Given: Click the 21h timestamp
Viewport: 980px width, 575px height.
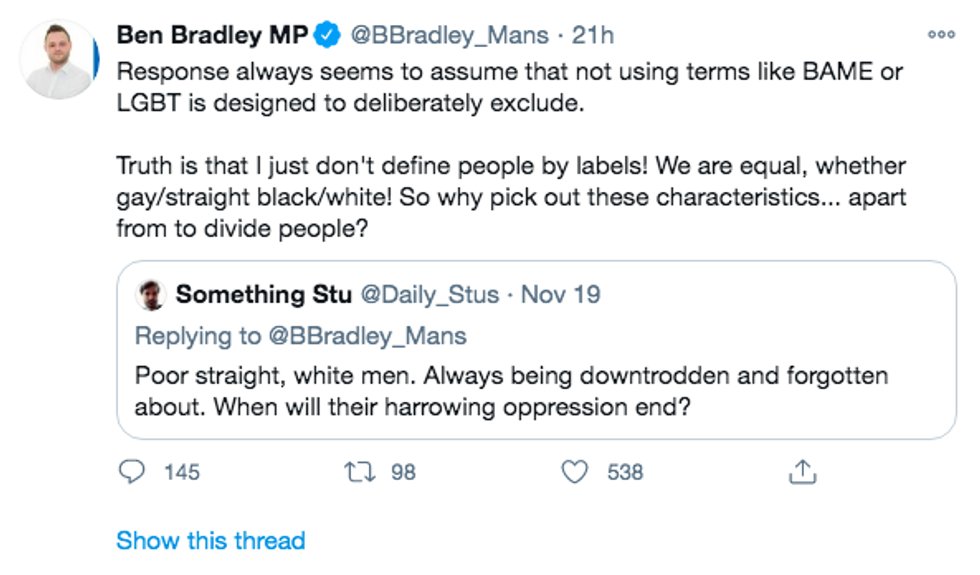Looking at the screenshot, I should pos(592,36).
